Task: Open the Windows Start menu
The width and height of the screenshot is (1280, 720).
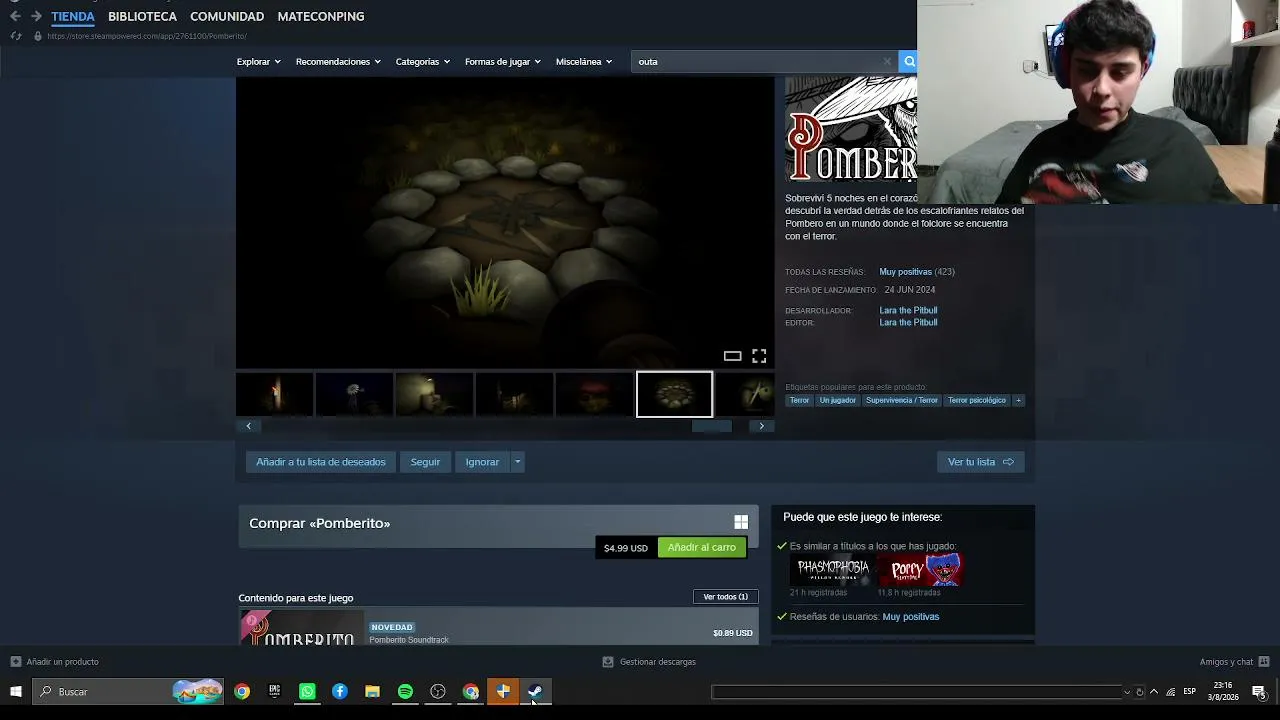Action: pyautogui.click(x=16, y=692)
